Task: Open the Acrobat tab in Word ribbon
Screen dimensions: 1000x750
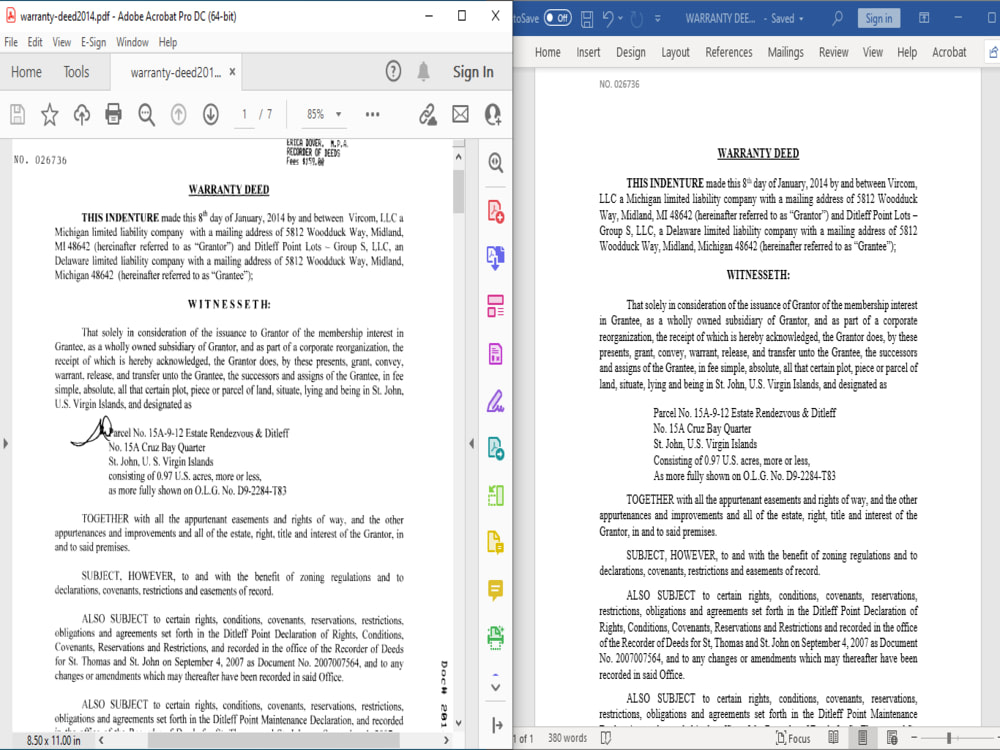Action: (x=949, y=52)
